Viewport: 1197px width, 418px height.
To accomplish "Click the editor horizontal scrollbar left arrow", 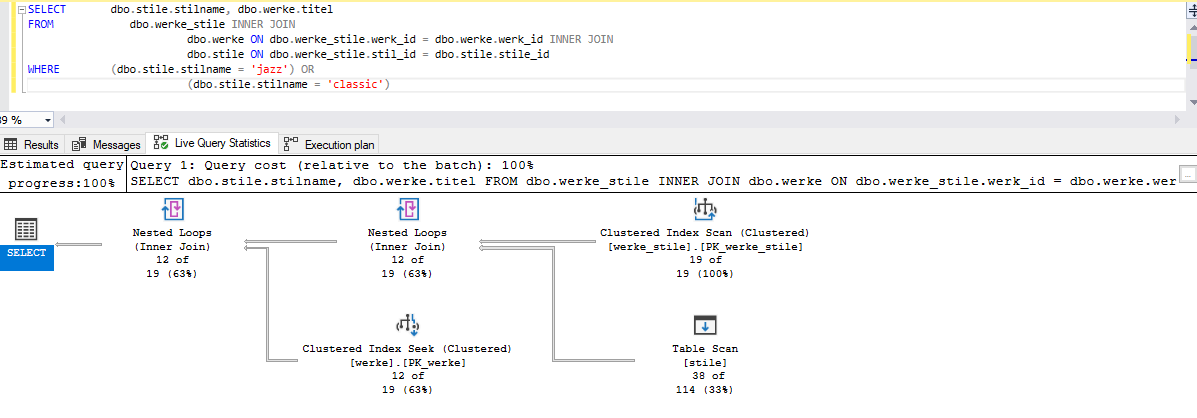I will [61, 119].
